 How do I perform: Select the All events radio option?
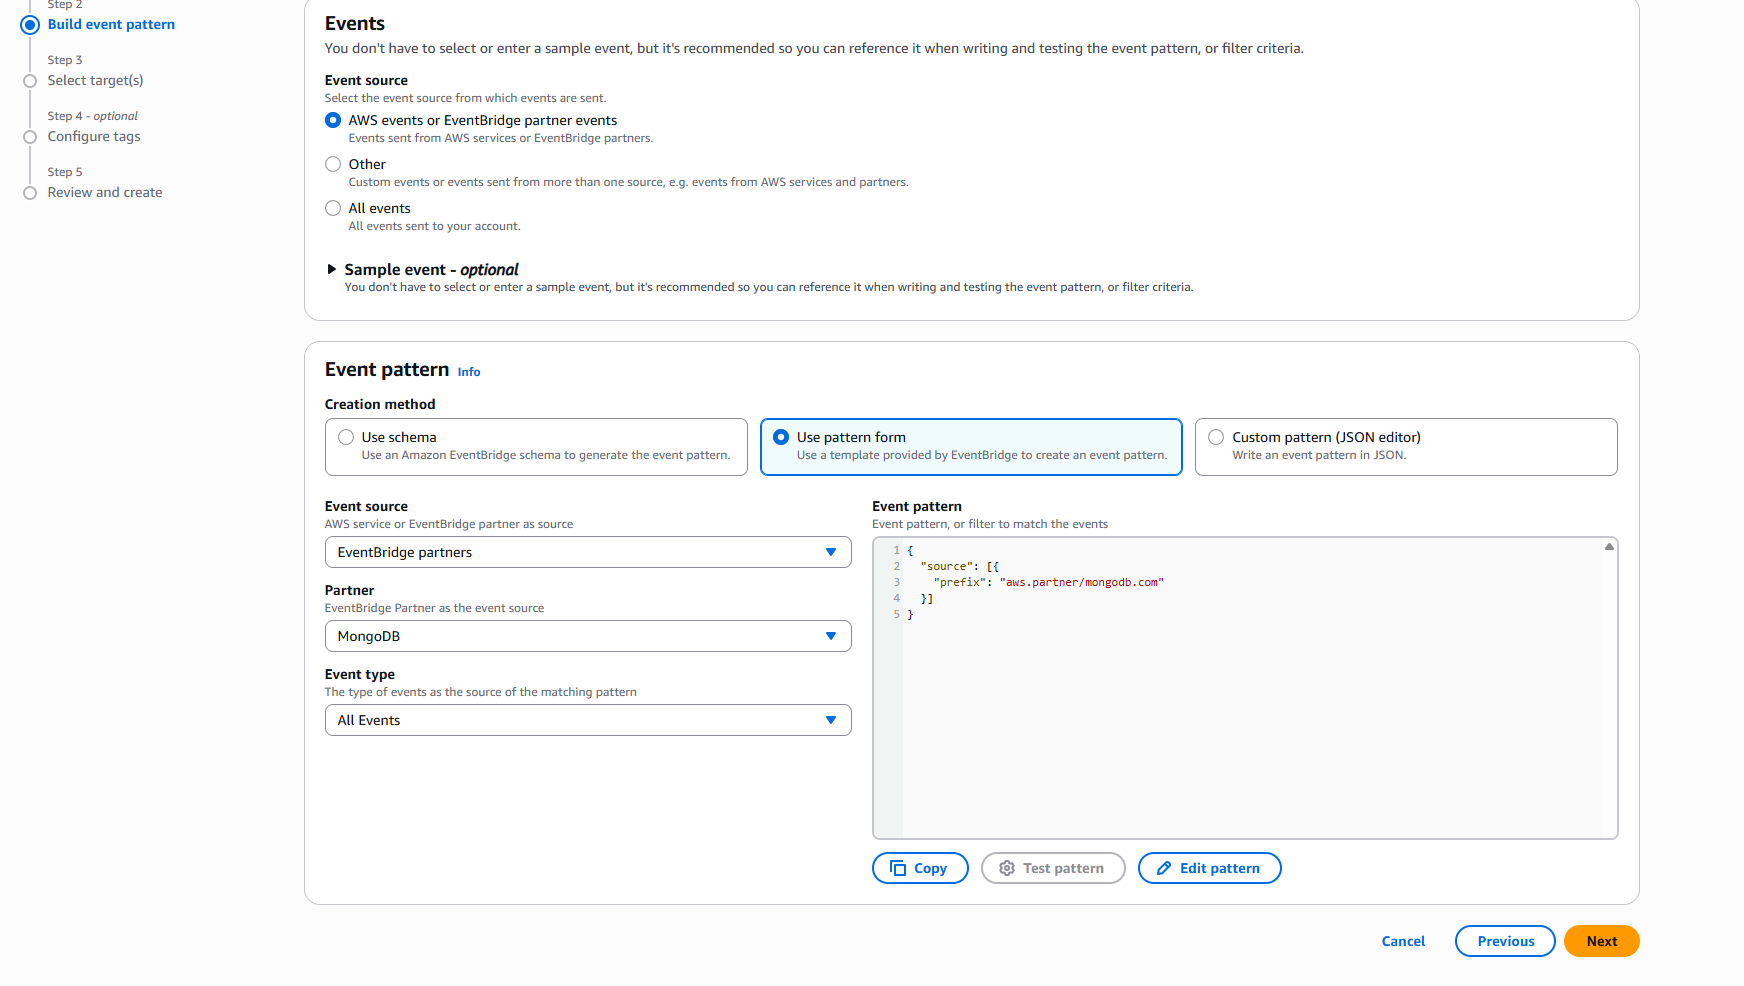333,208
